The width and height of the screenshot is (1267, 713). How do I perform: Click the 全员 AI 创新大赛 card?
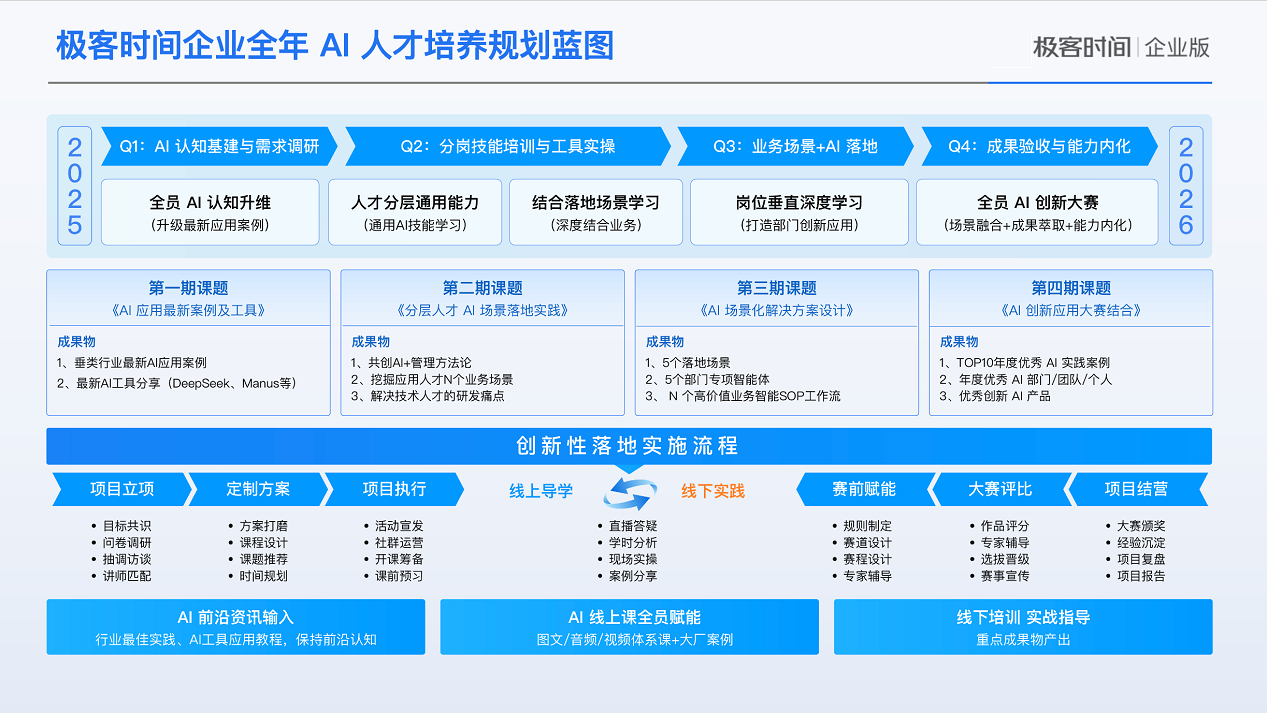point(1037,212)
